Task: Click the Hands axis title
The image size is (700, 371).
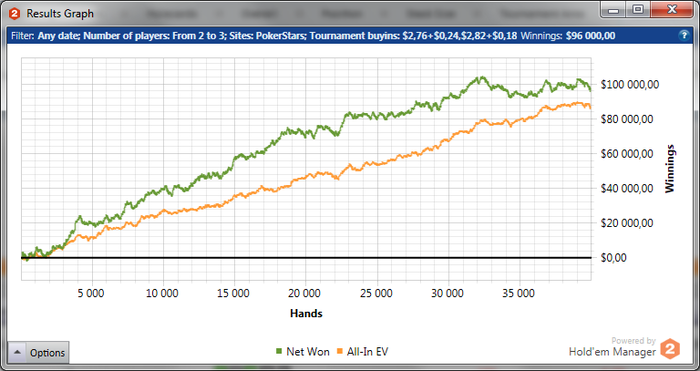Action: point(306,313)
